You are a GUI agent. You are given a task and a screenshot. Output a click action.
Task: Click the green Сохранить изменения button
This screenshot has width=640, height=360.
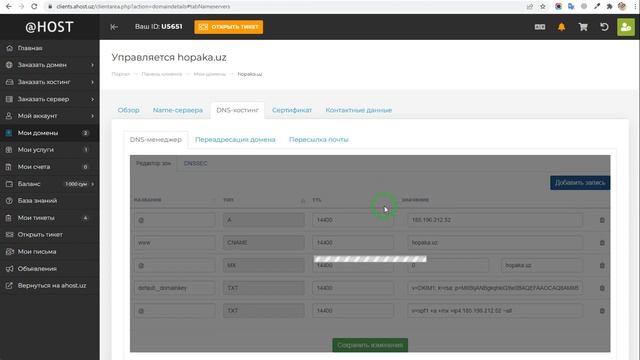click(x=370, y=345)
